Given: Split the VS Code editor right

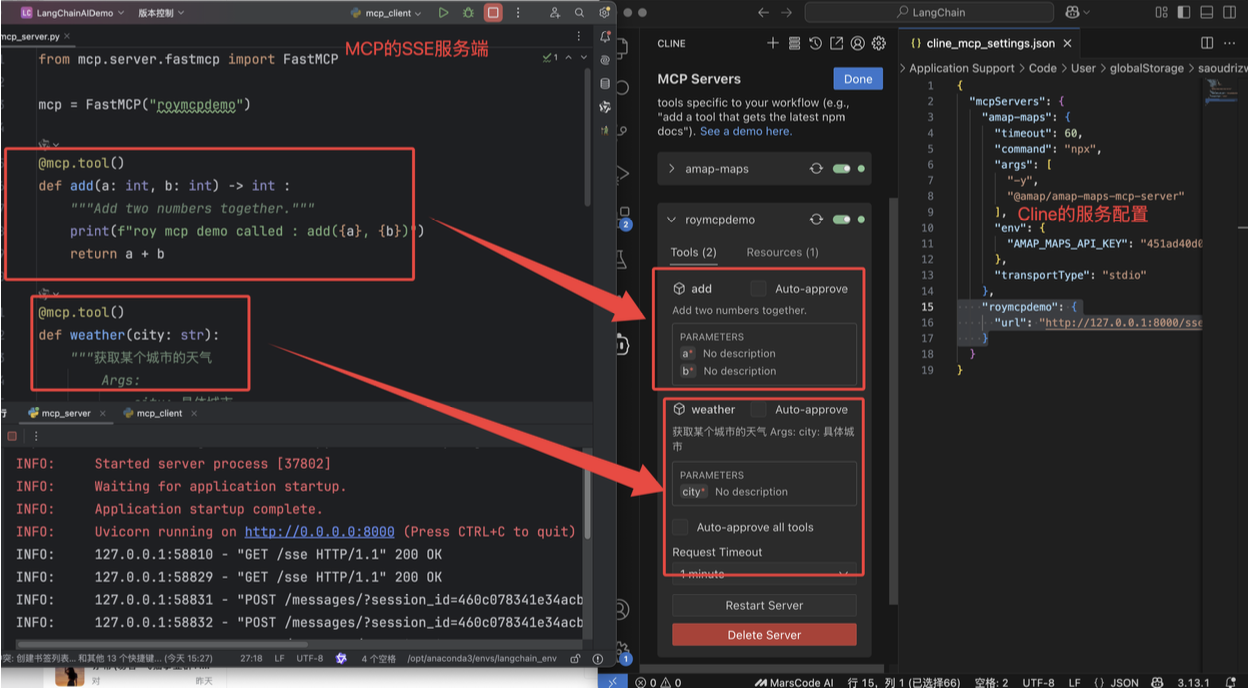Looking at the screenshot, I should [x=1207, y=43].
